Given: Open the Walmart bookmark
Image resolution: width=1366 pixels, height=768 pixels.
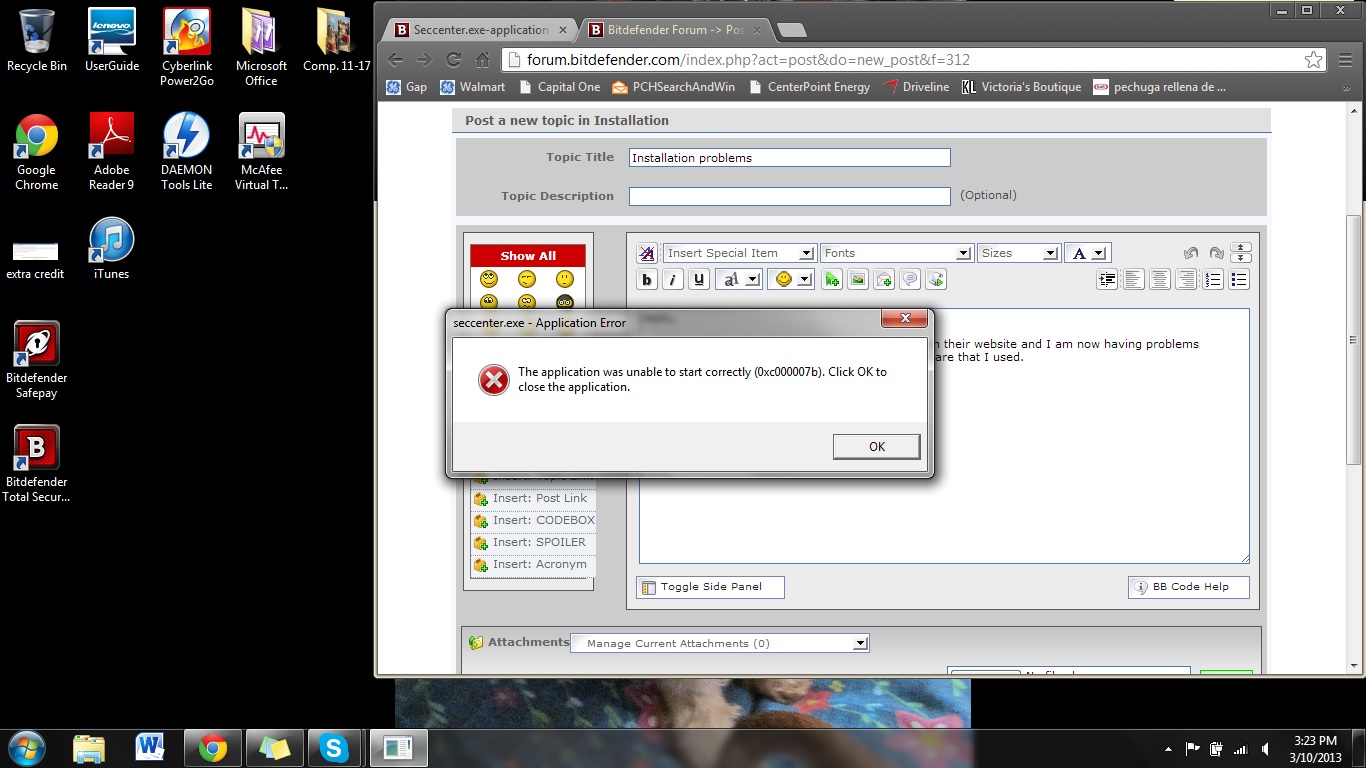Looking at the screenshot, I should 472,87.
